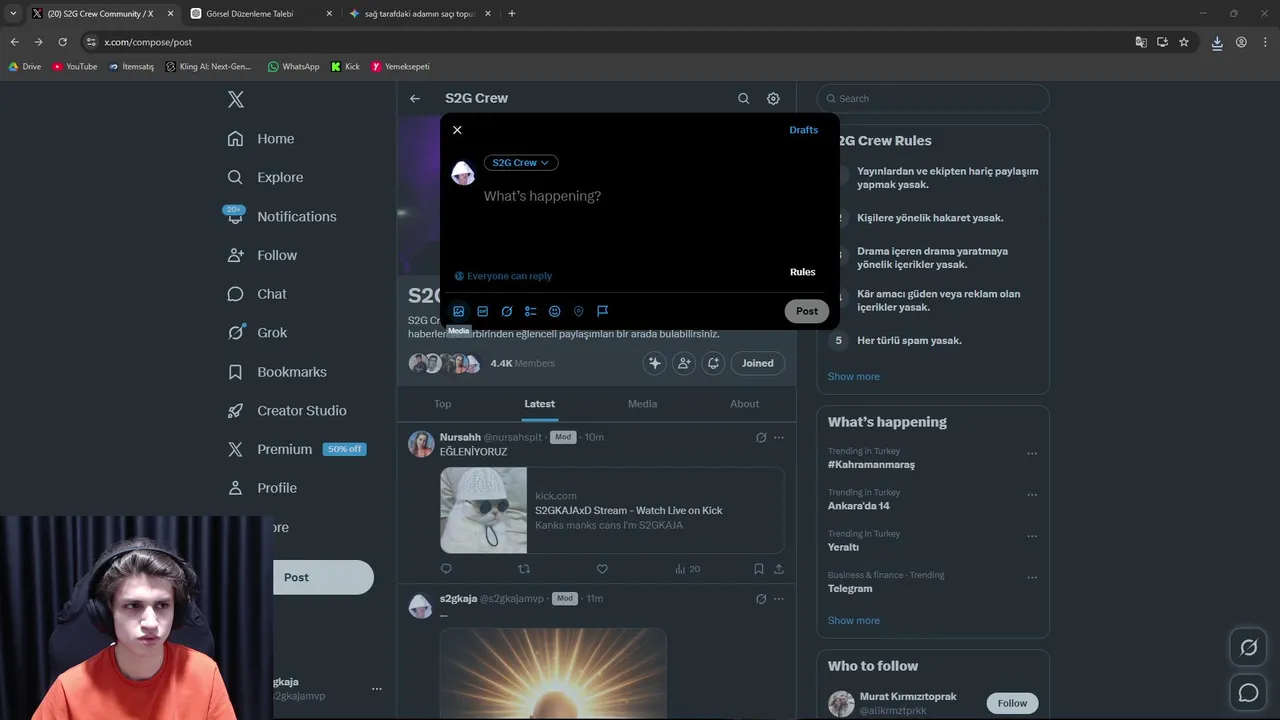Screen dimensions: 1280x720
Task: Open Bookmarks in the sidebar
Action: [x=279, y=372]
